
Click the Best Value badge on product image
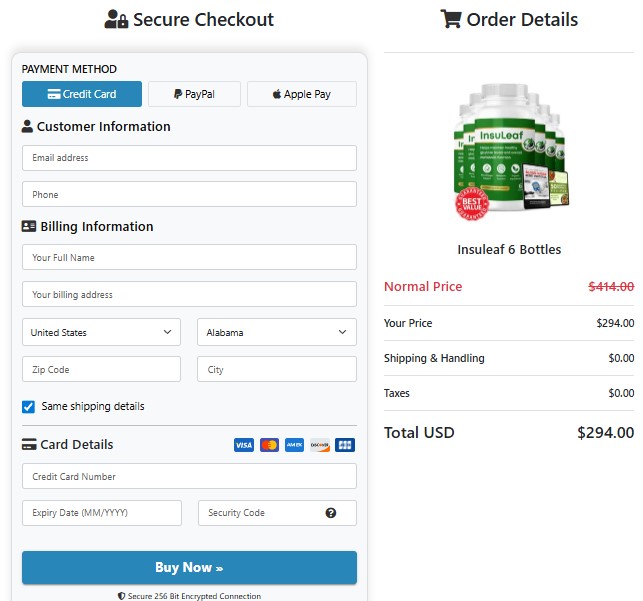(472, 201)
